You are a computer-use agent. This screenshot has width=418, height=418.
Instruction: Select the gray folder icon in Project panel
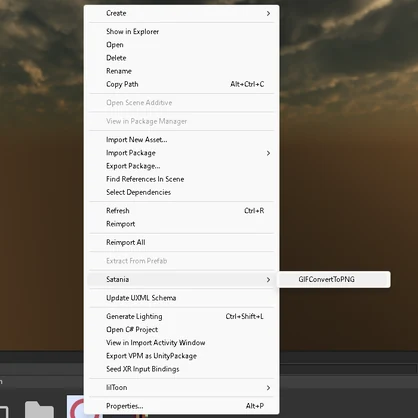tap(39, 409)
